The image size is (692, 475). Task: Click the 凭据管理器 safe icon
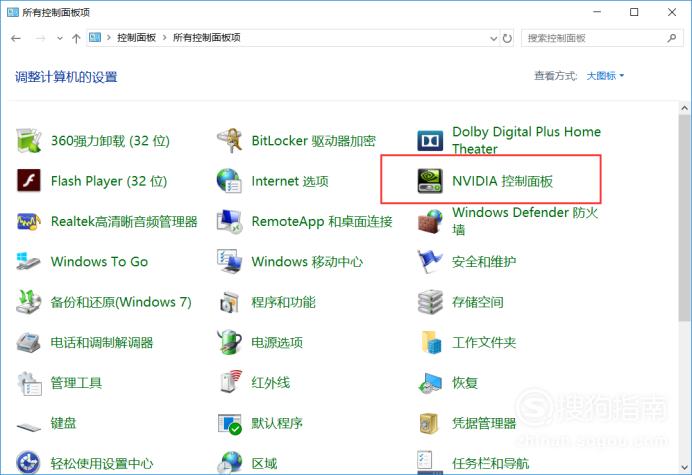[429, 423]
